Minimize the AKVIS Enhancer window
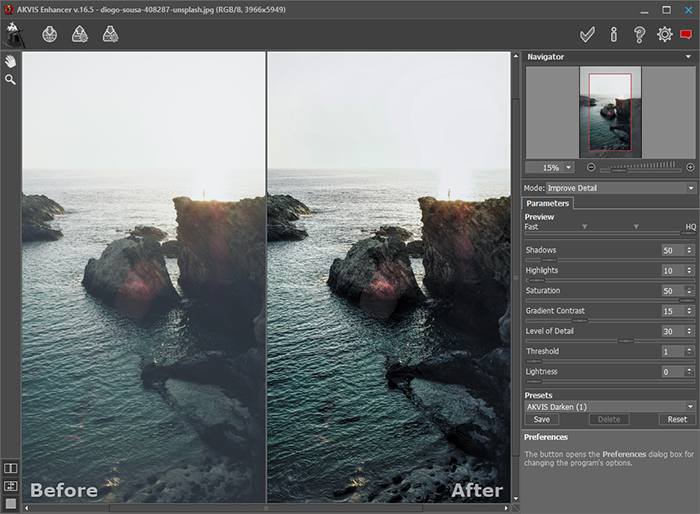 pos(644,11)
